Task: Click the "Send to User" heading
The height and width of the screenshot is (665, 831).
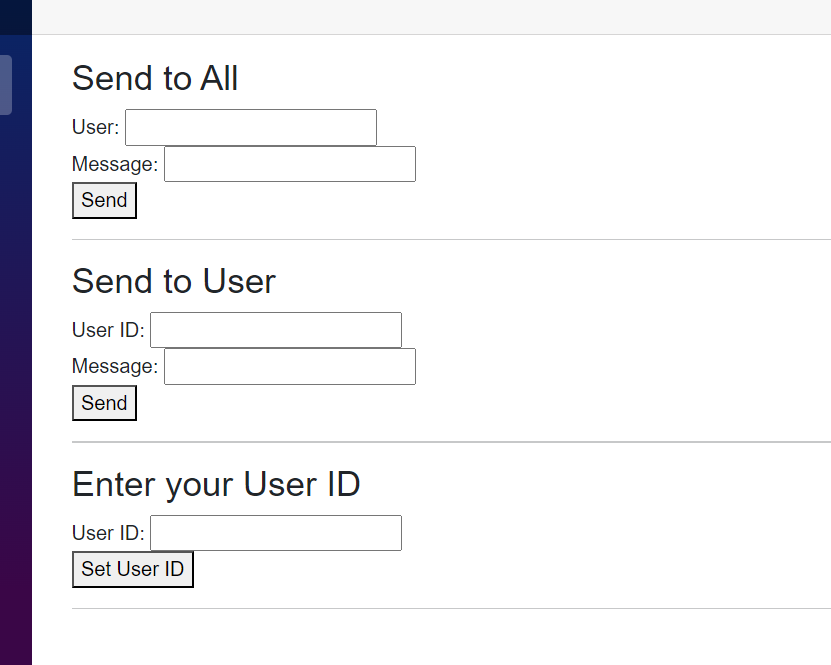Action: tap(173, 281)
